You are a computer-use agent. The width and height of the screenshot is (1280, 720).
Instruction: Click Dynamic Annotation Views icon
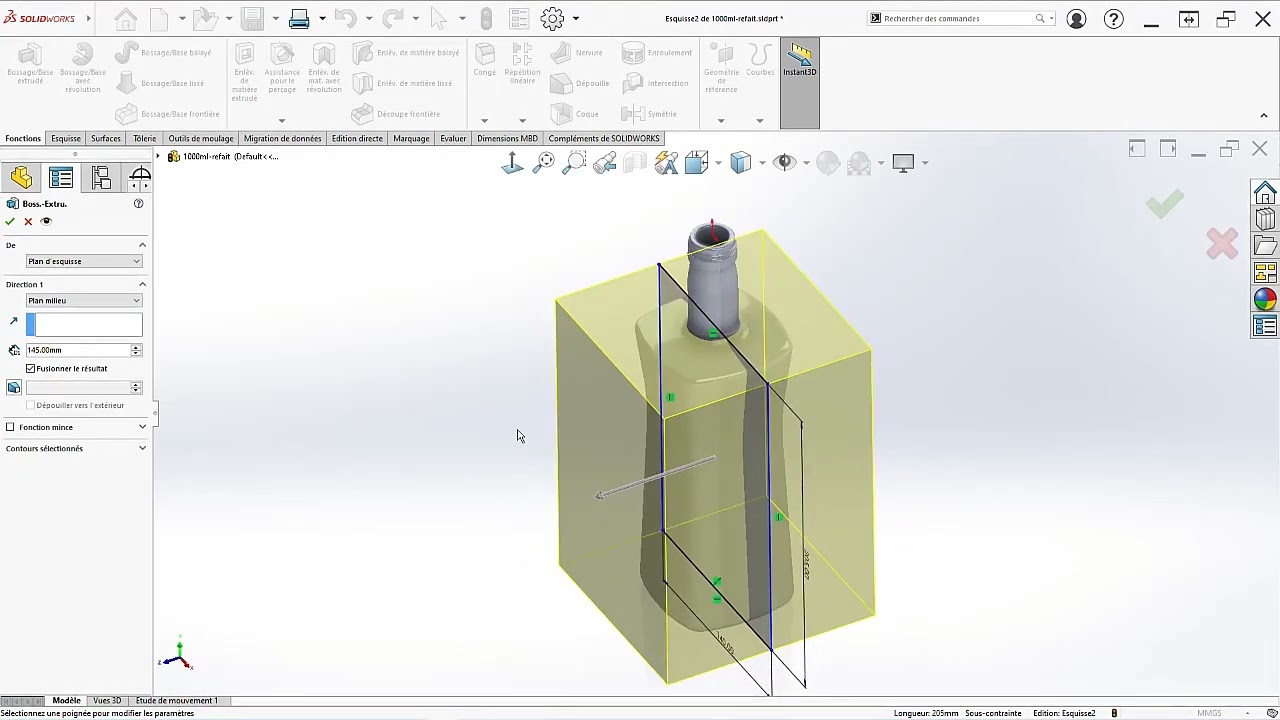[x=666, y=163]
